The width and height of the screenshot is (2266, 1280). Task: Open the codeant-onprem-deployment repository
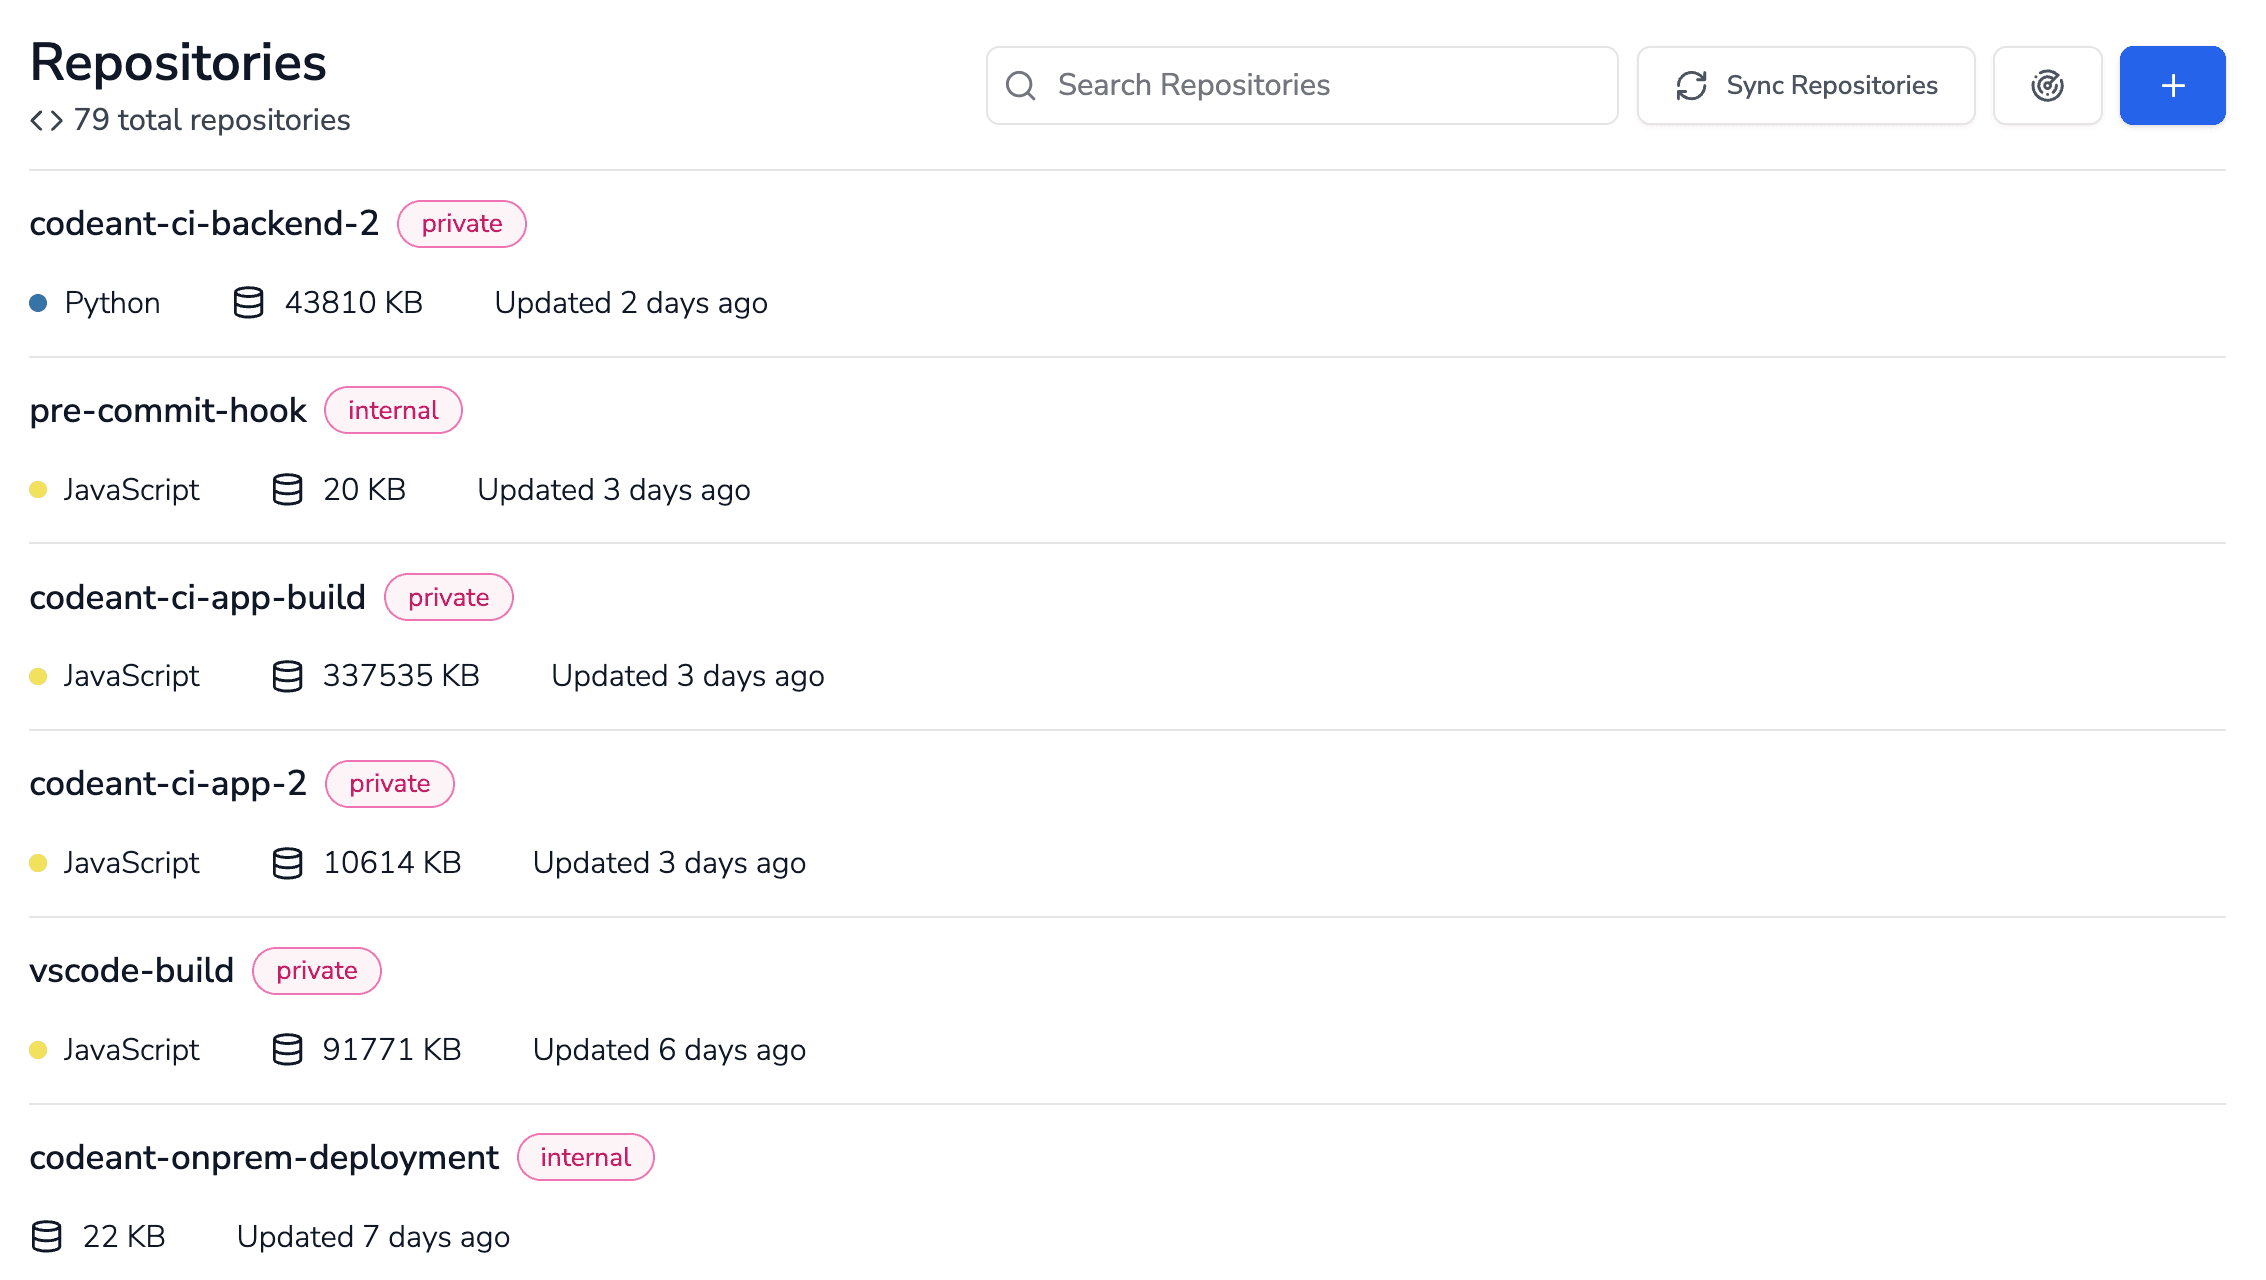[x=264, y=1158]
